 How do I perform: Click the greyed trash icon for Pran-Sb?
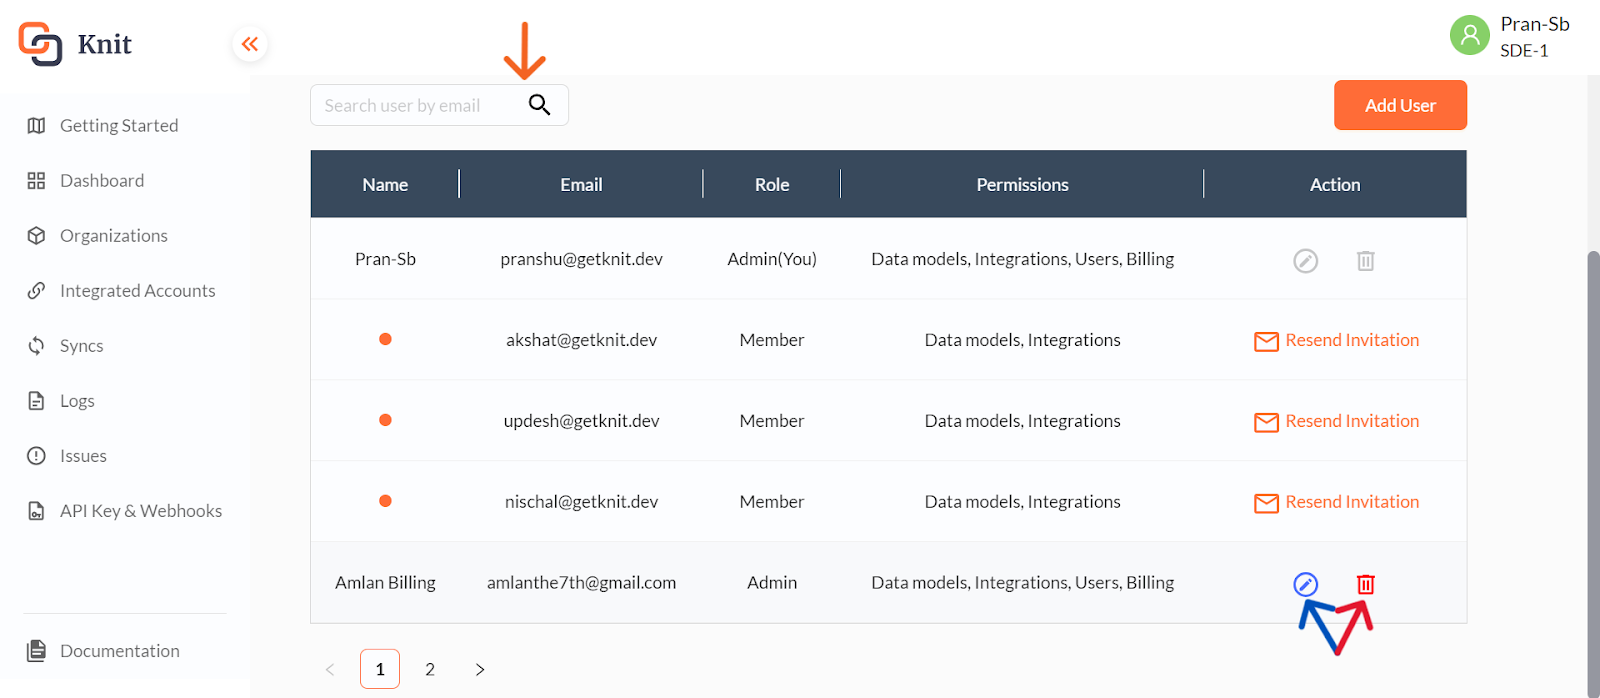tap(1365, 261)
